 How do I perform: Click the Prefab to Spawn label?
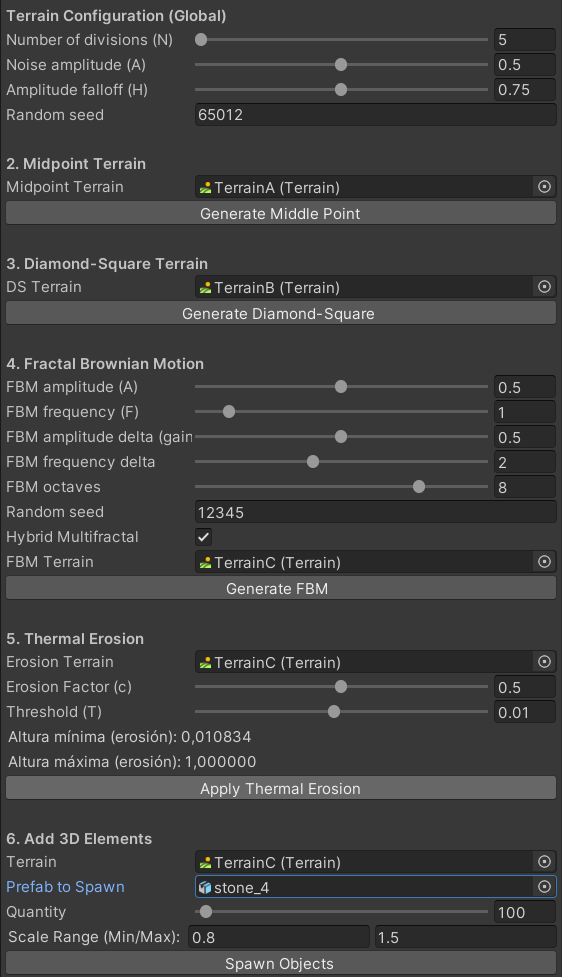[65, 887]
